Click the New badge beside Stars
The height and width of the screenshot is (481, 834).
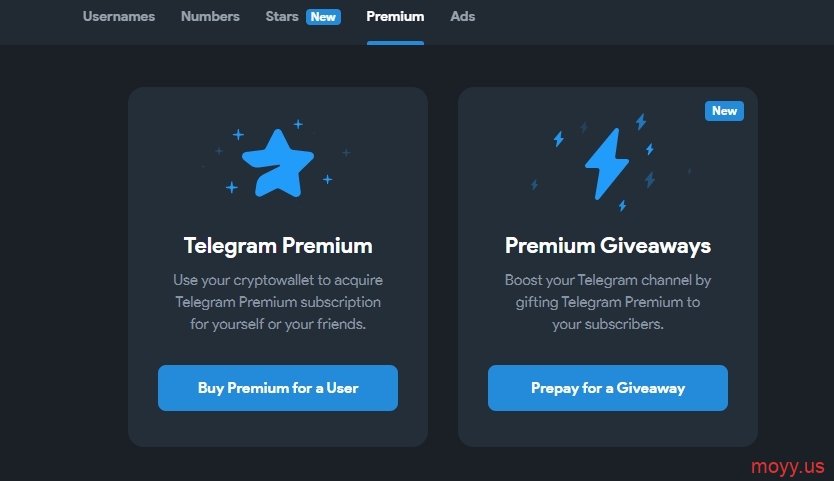(x=323, y=17)
